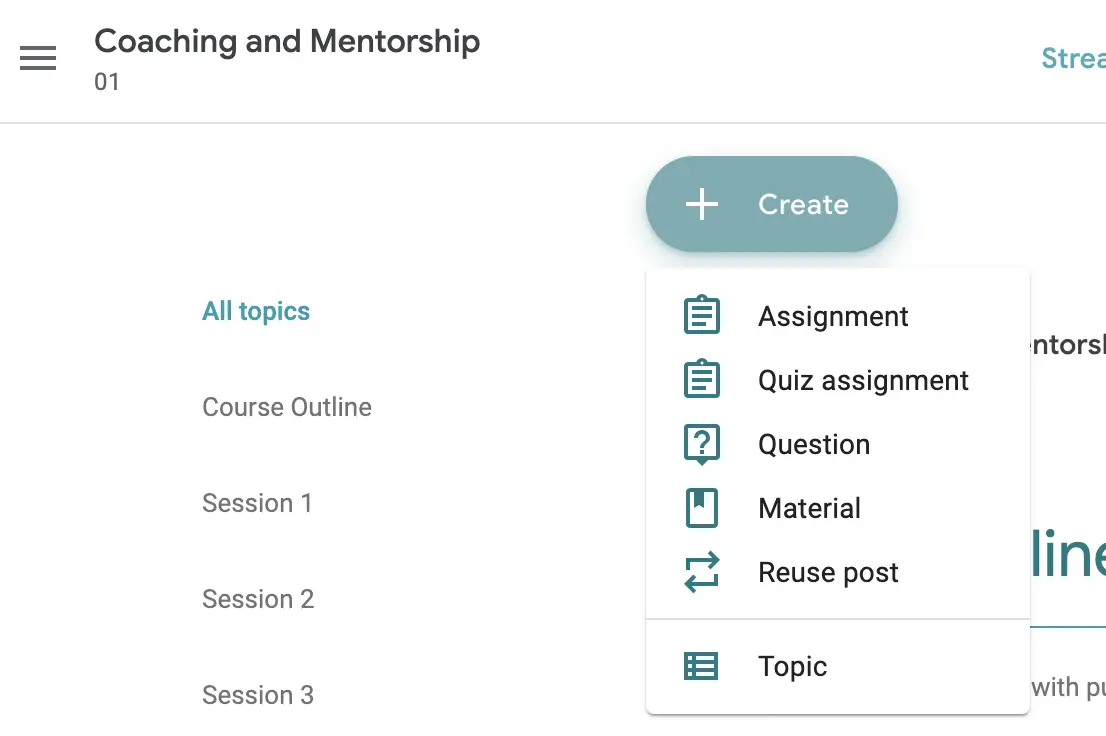This screenshot has height=736, width=1106.
Task: Click the Question mark icon
Action: click(701, 444)
